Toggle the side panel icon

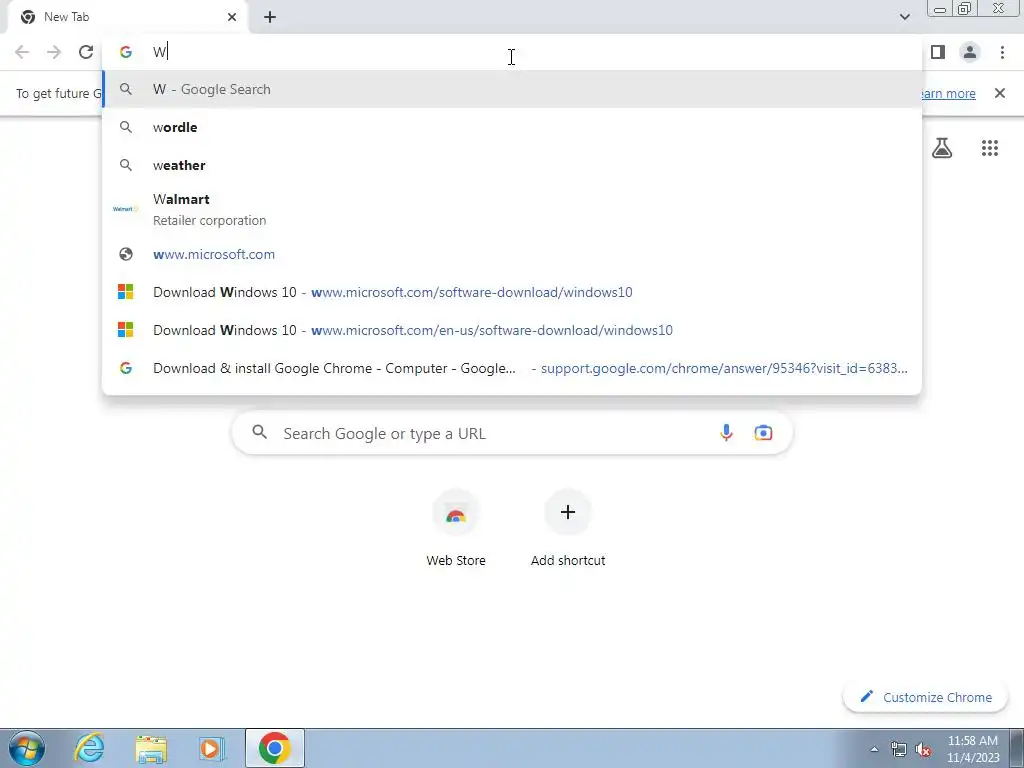[x=938, y=52]
